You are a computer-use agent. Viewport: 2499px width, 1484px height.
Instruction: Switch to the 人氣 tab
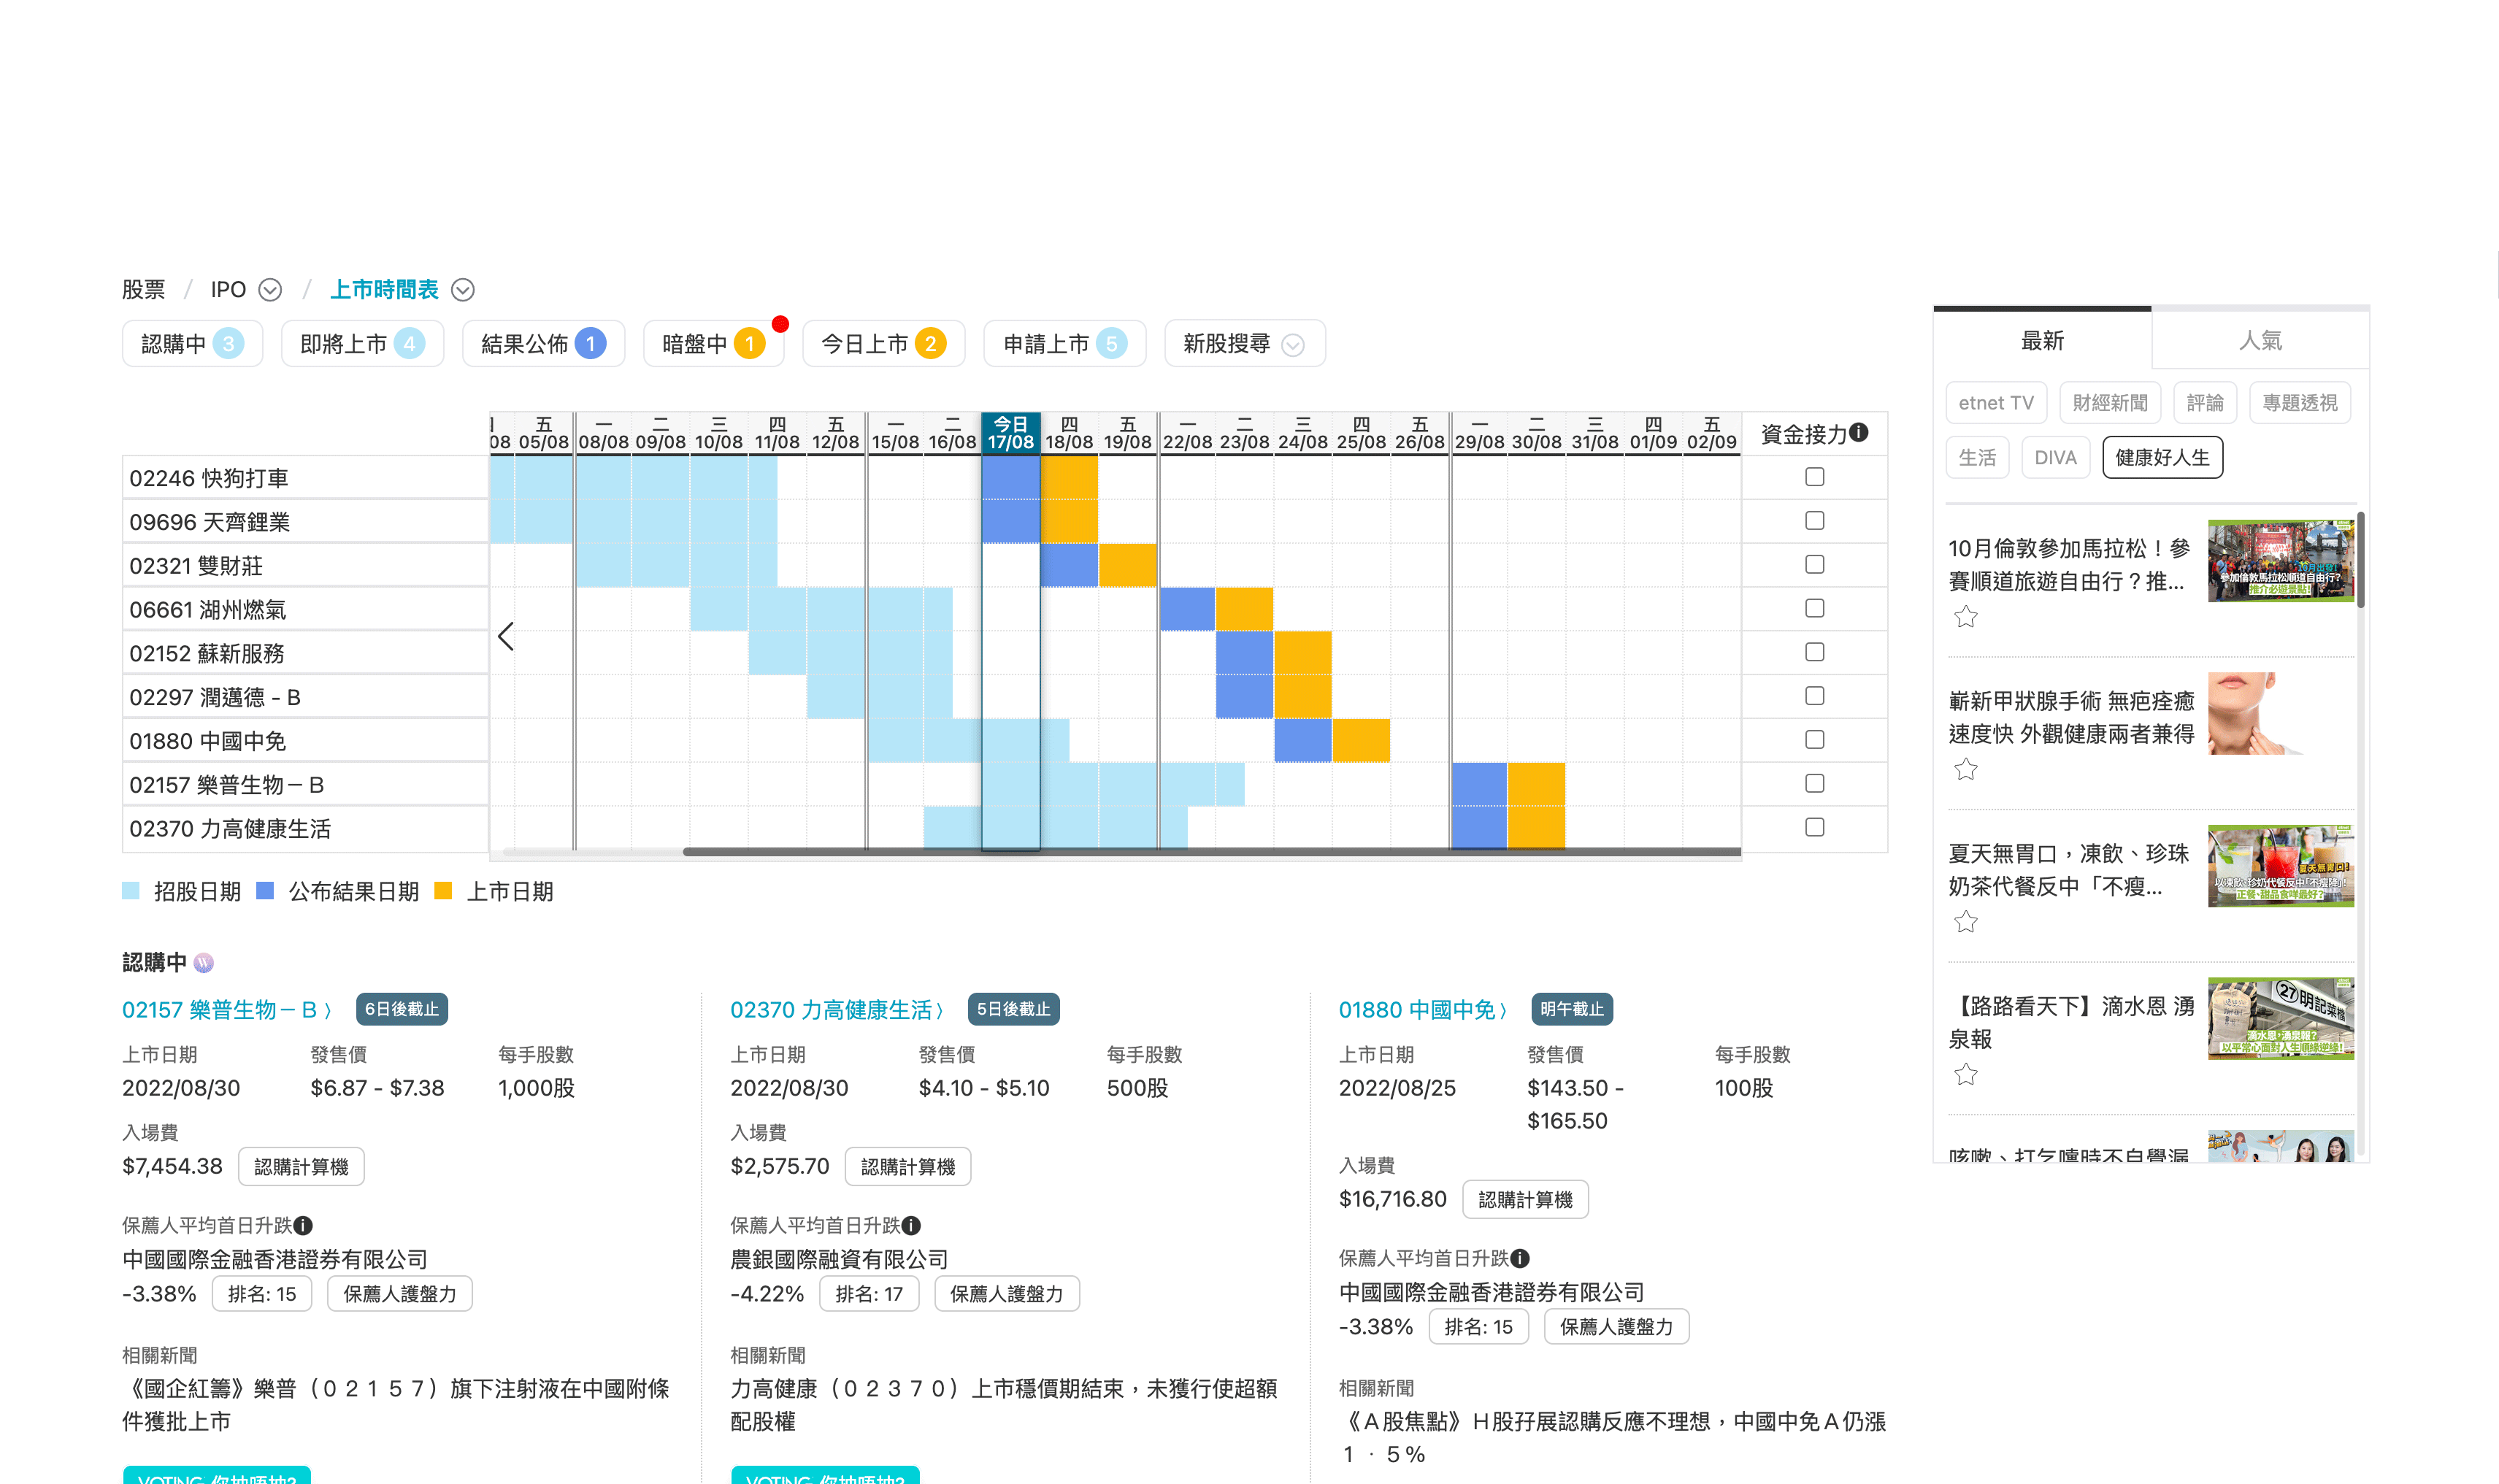coord(2259,341)
